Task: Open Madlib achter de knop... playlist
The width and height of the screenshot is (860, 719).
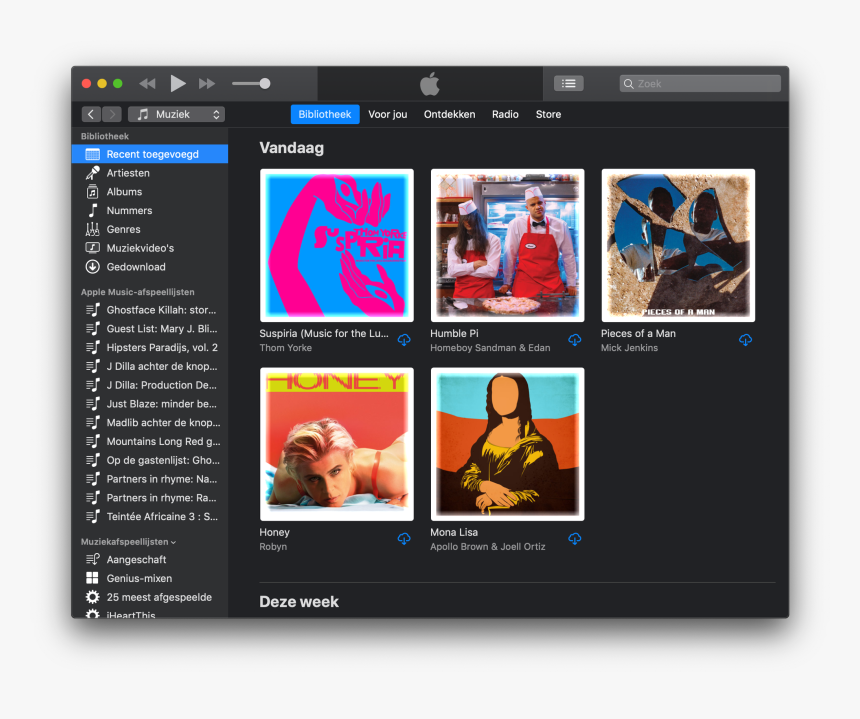Action: tap(150, 422)
